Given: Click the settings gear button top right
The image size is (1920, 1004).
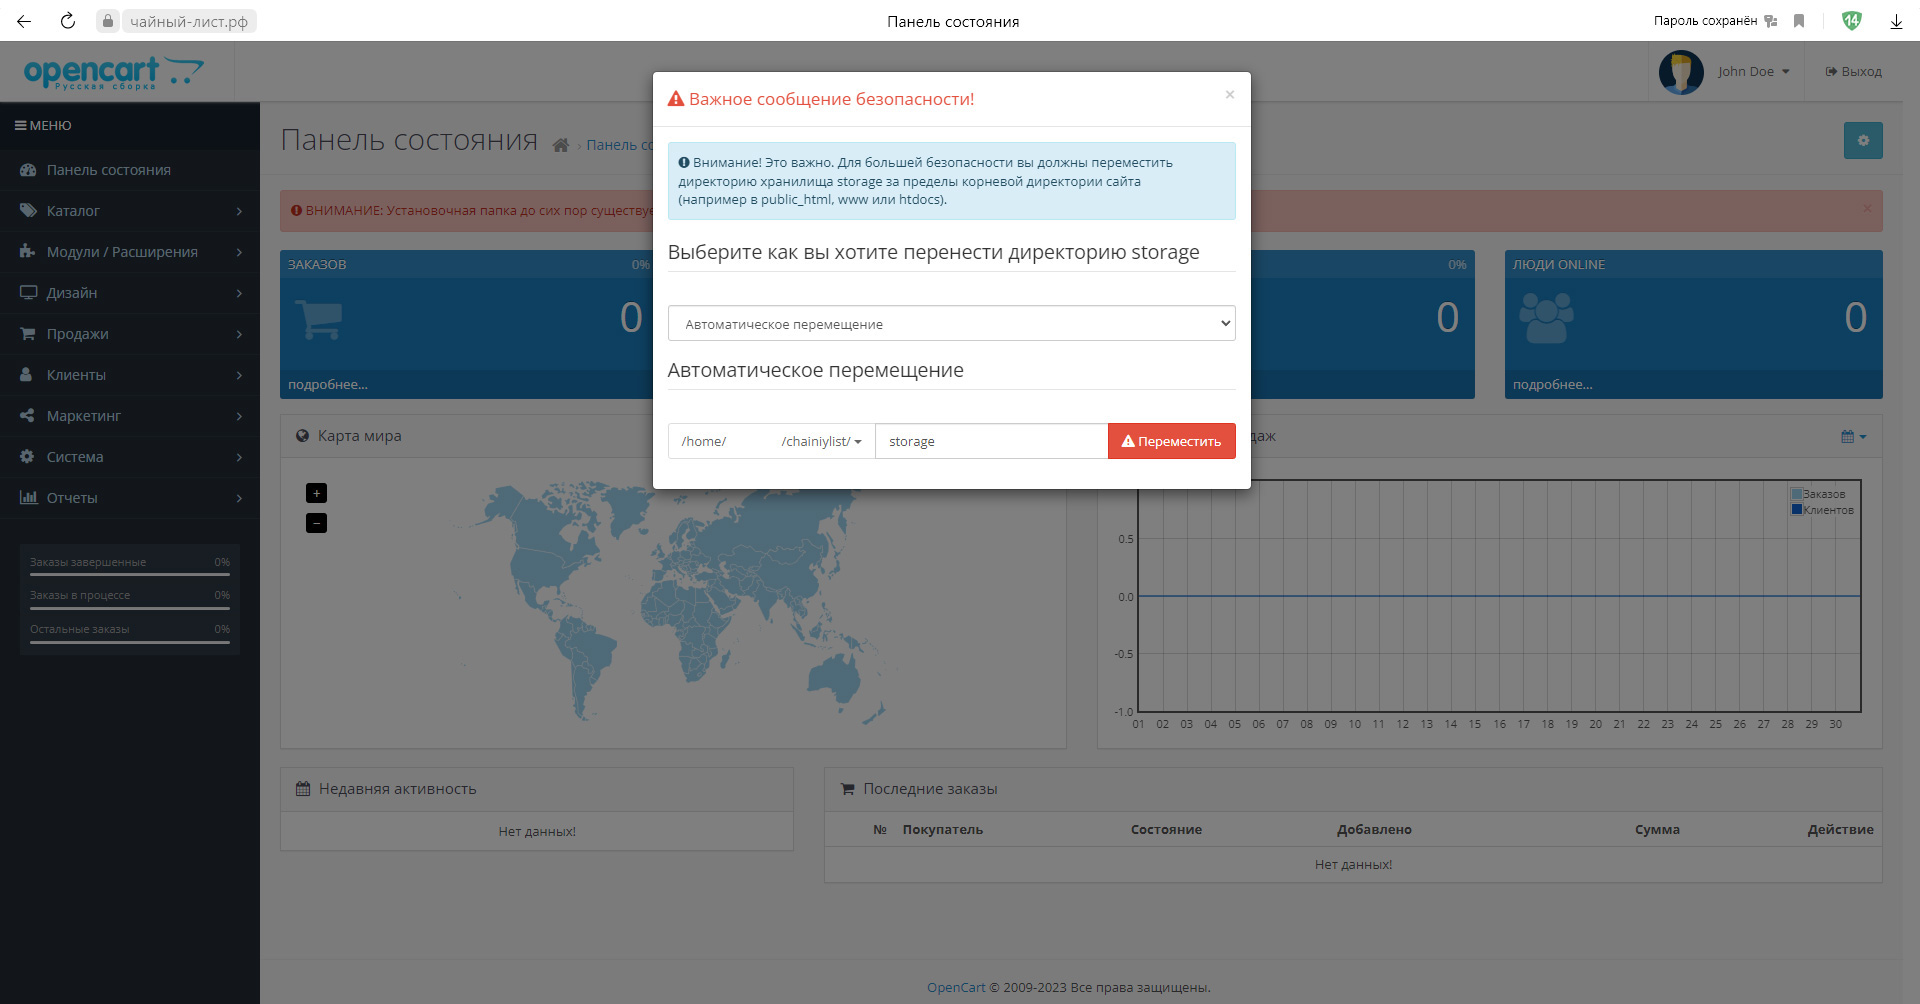Looking at the screenshot, I should coord(1862,141).
